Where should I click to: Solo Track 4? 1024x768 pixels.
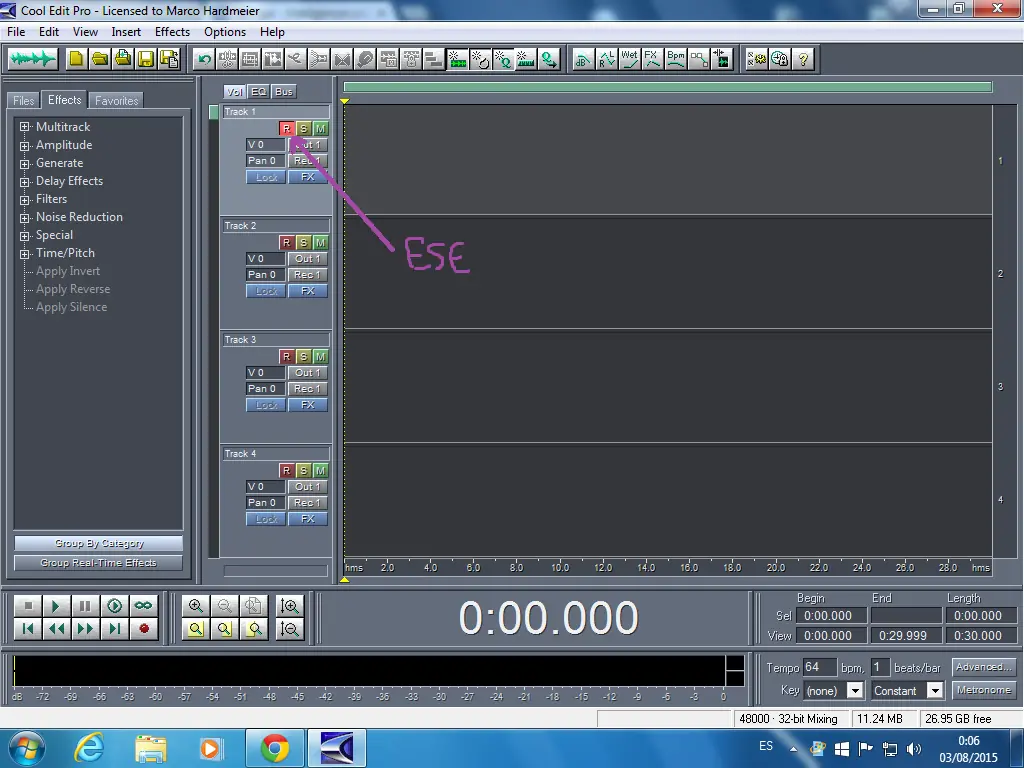(x=303, y=471)
